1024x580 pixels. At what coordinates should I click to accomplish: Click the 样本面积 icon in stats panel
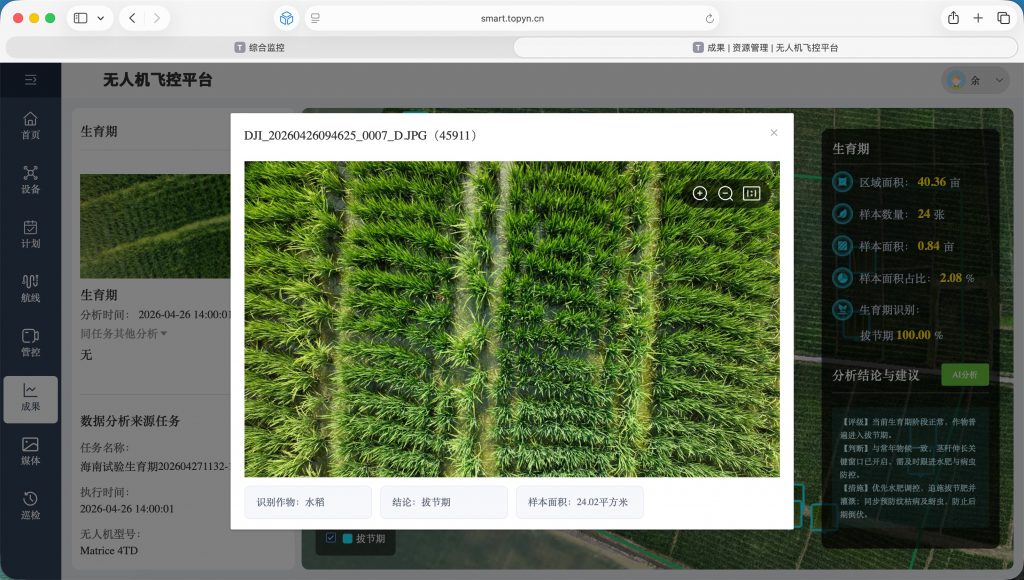(x=842, y=246)
